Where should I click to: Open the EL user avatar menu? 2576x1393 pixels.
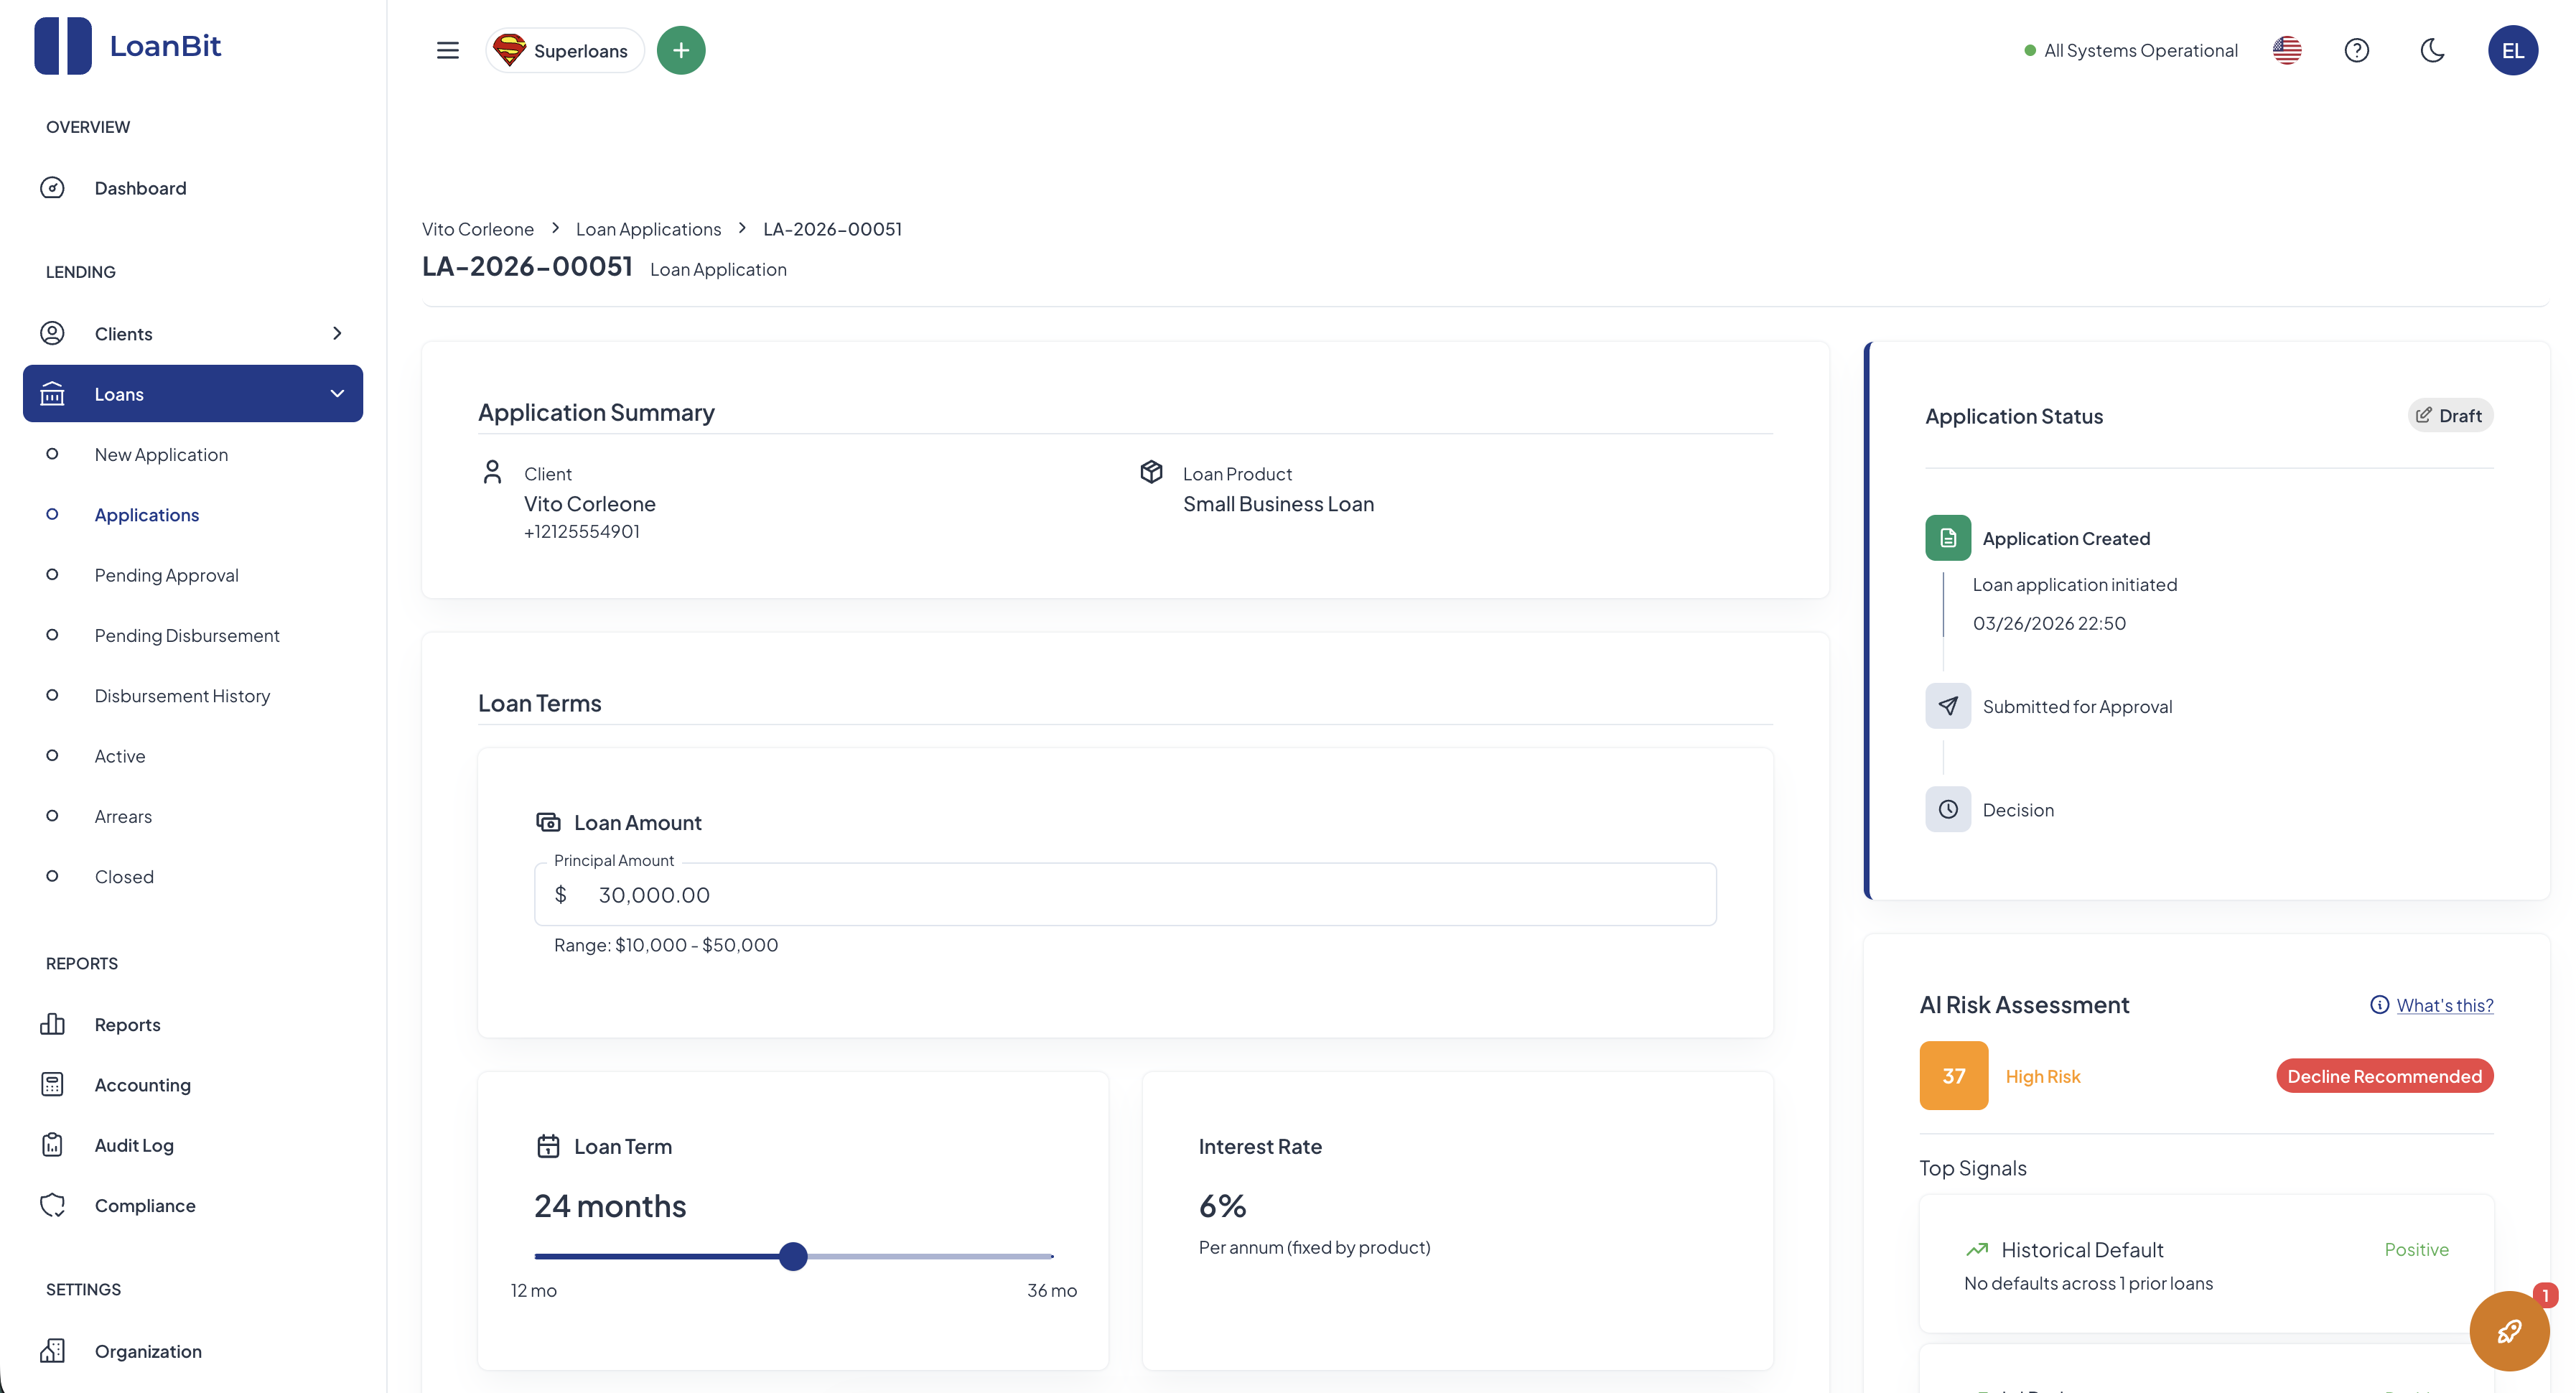pos(2513,50)
